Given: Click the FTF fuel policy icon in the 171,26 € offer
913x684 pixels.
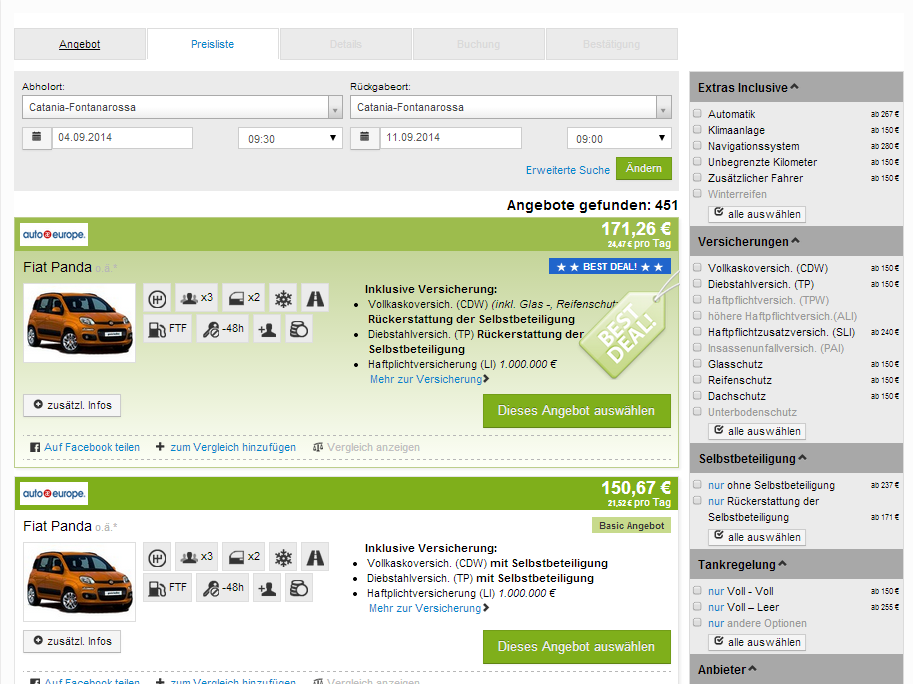Looking at the screenshot, I should click(x=168, y=329).
